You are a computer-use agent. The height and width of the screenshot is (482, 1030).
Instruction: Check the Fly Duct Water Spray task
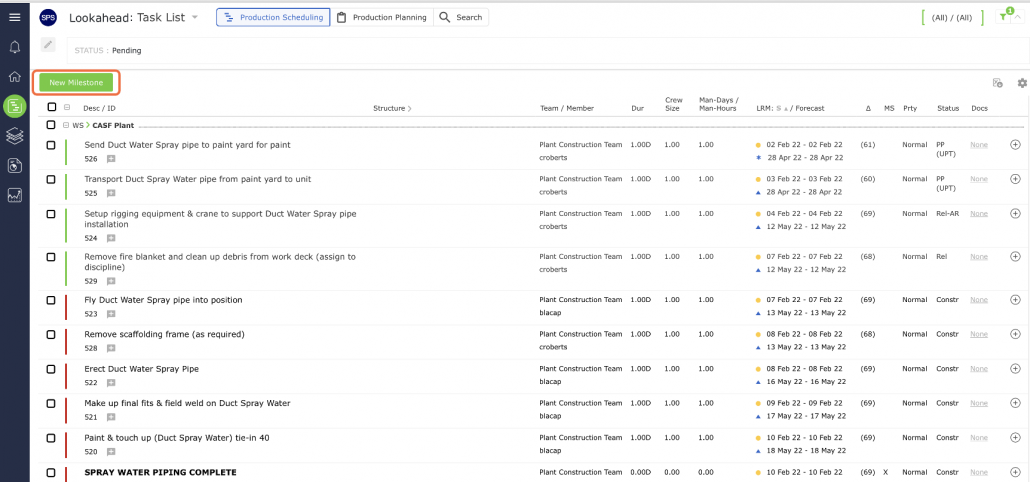(51, 300)
